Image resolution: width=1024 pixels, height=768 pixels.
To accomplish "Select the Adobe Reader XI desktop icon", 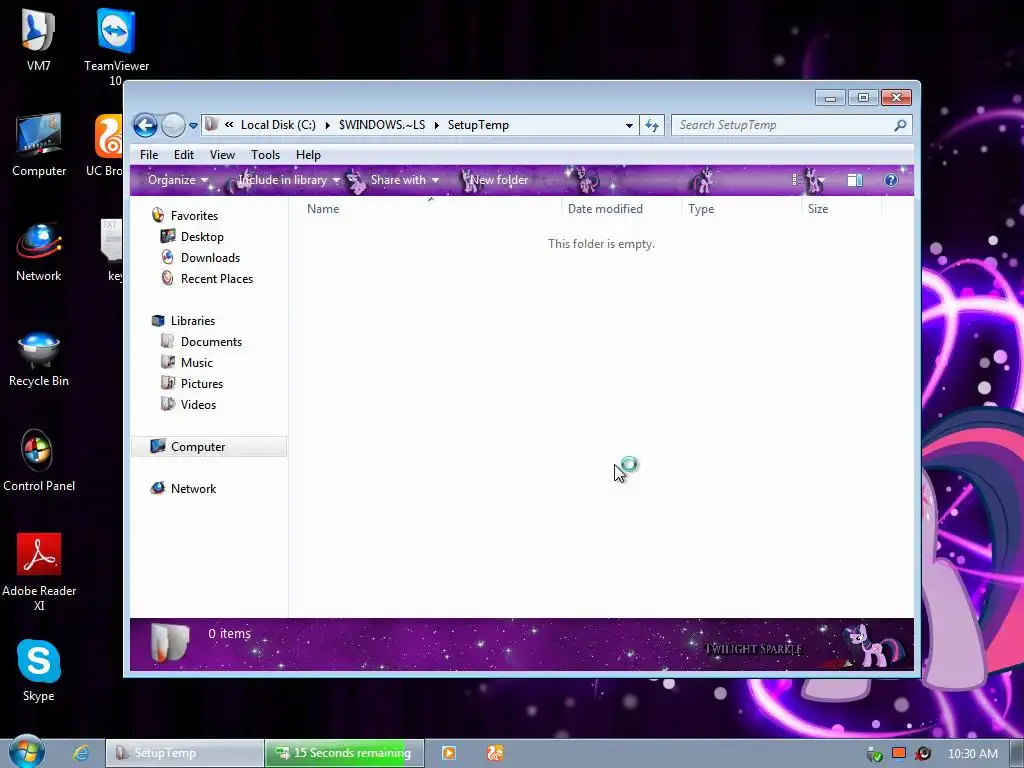I will [39, 571].
